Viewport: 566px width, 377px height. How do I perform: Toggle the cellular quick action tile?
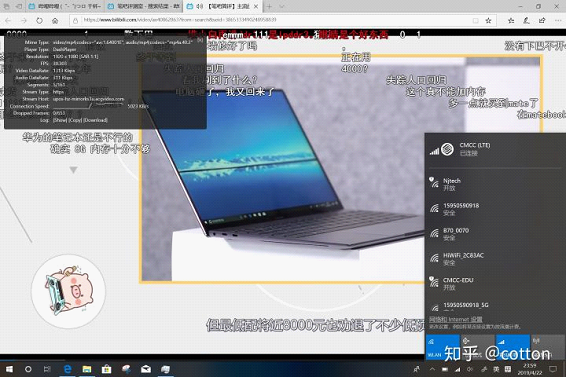click(x=513, y=347)
